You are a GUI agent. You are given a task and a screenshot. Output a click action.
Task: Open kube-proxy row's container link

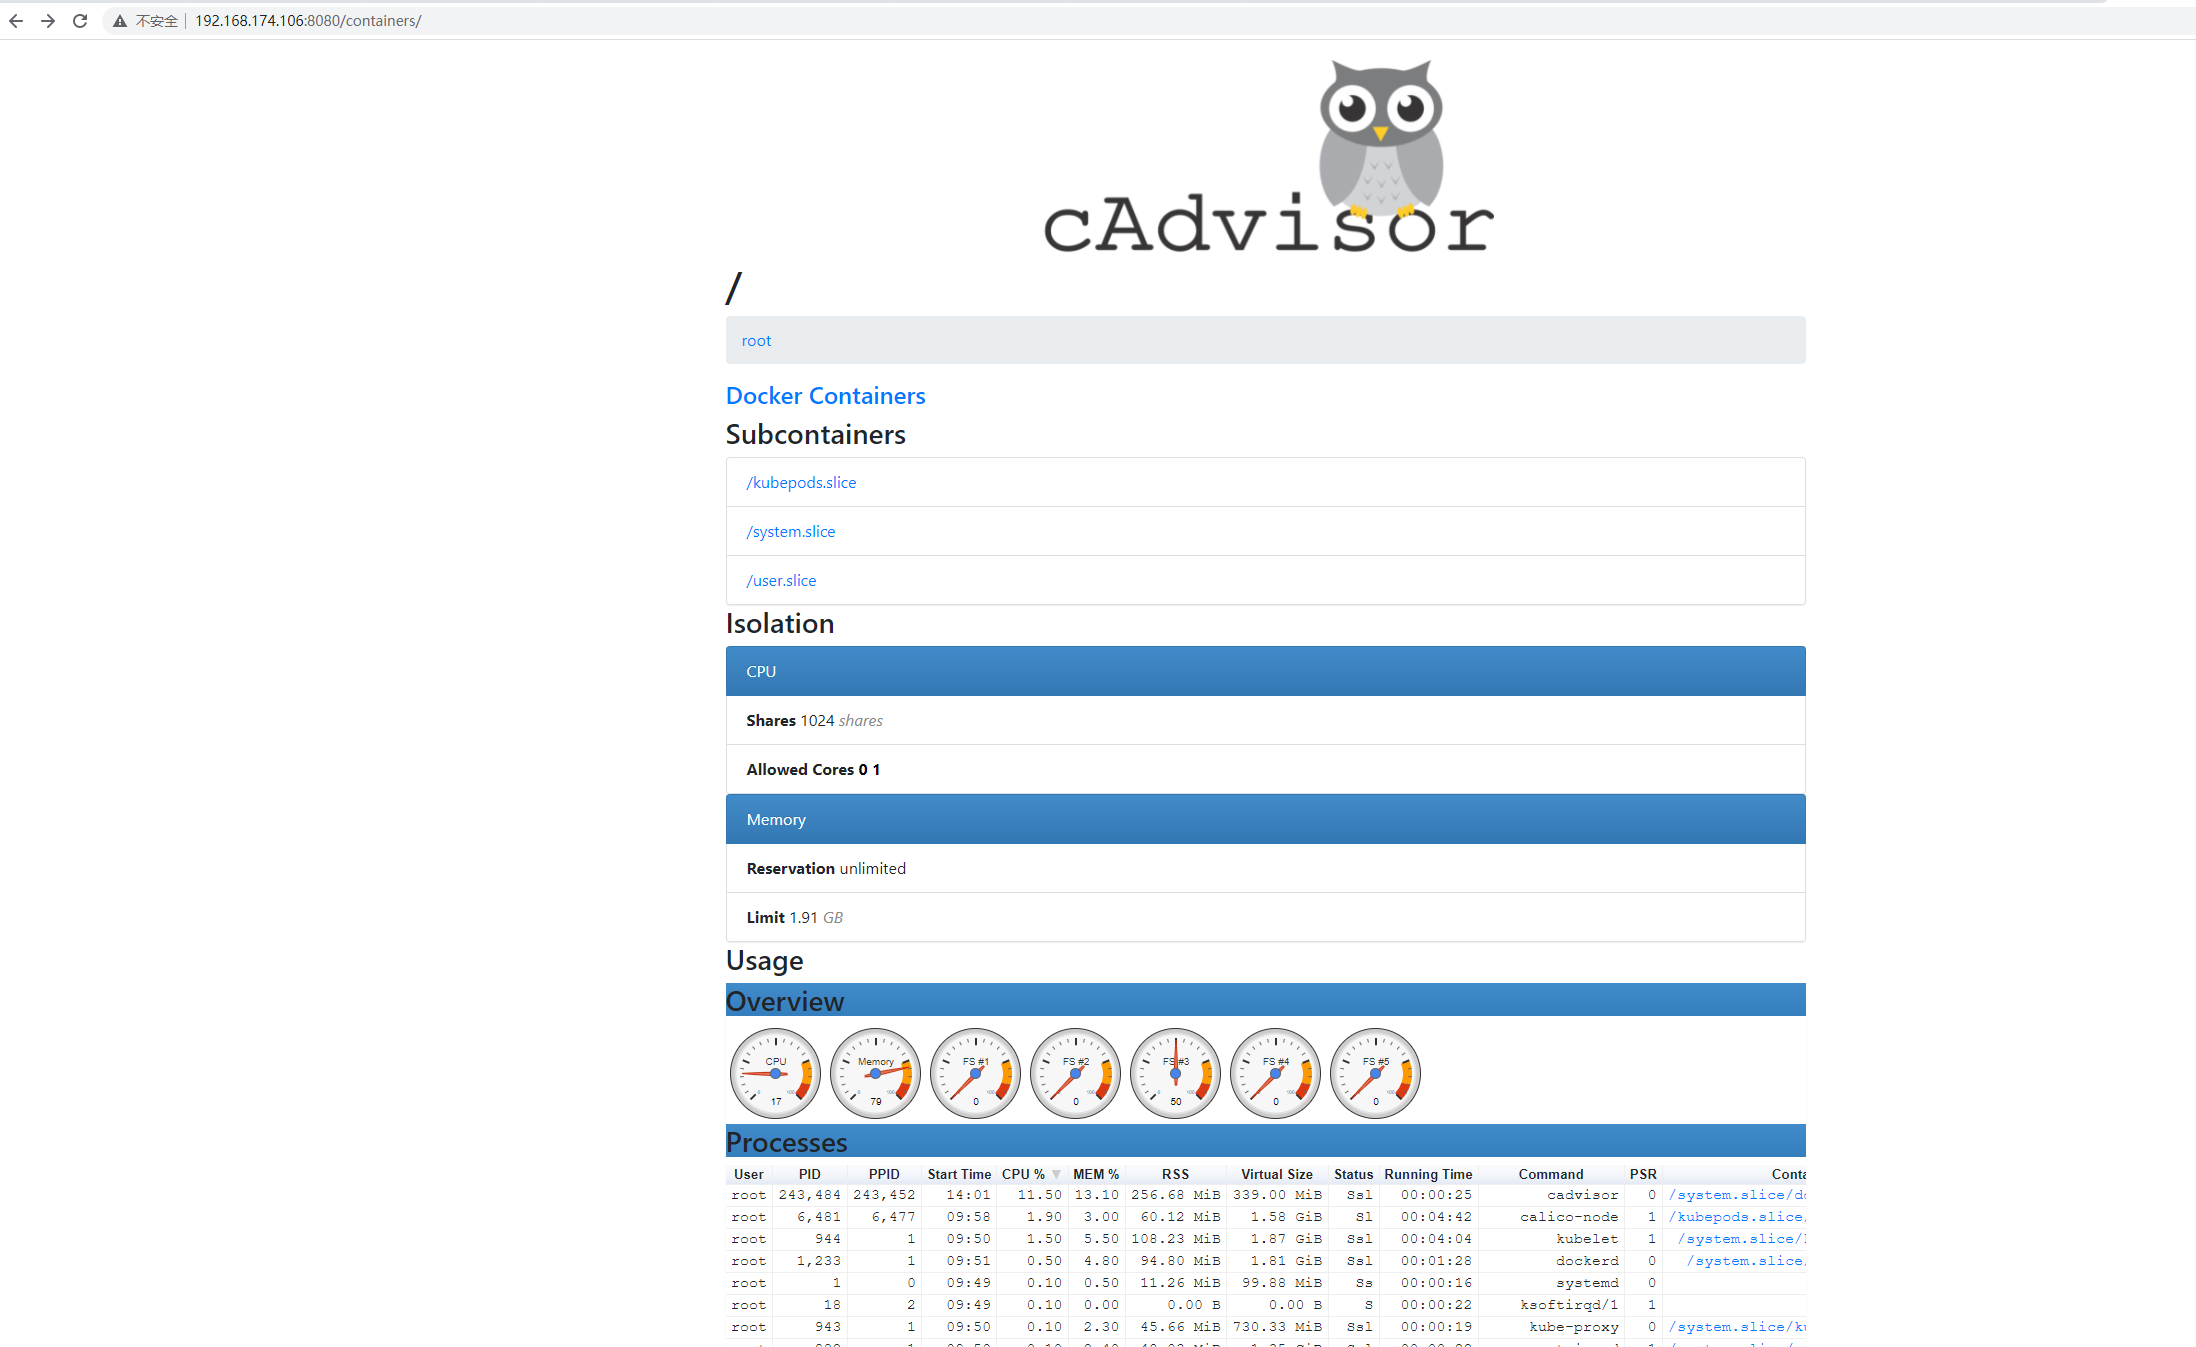click(1737, 1327)
